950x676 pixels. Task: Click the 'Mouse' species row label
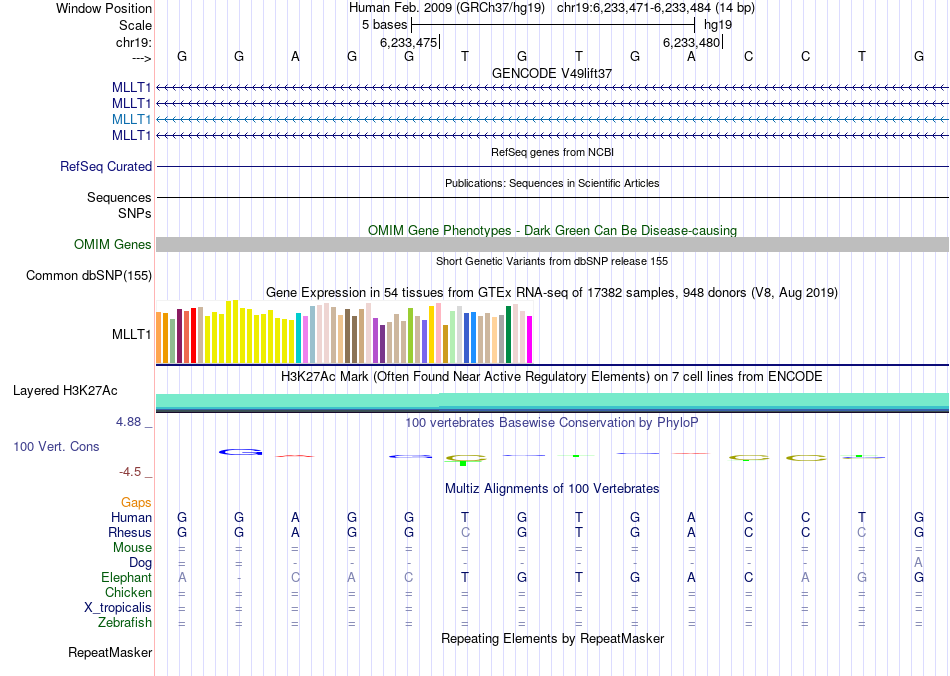pos(132,548)
